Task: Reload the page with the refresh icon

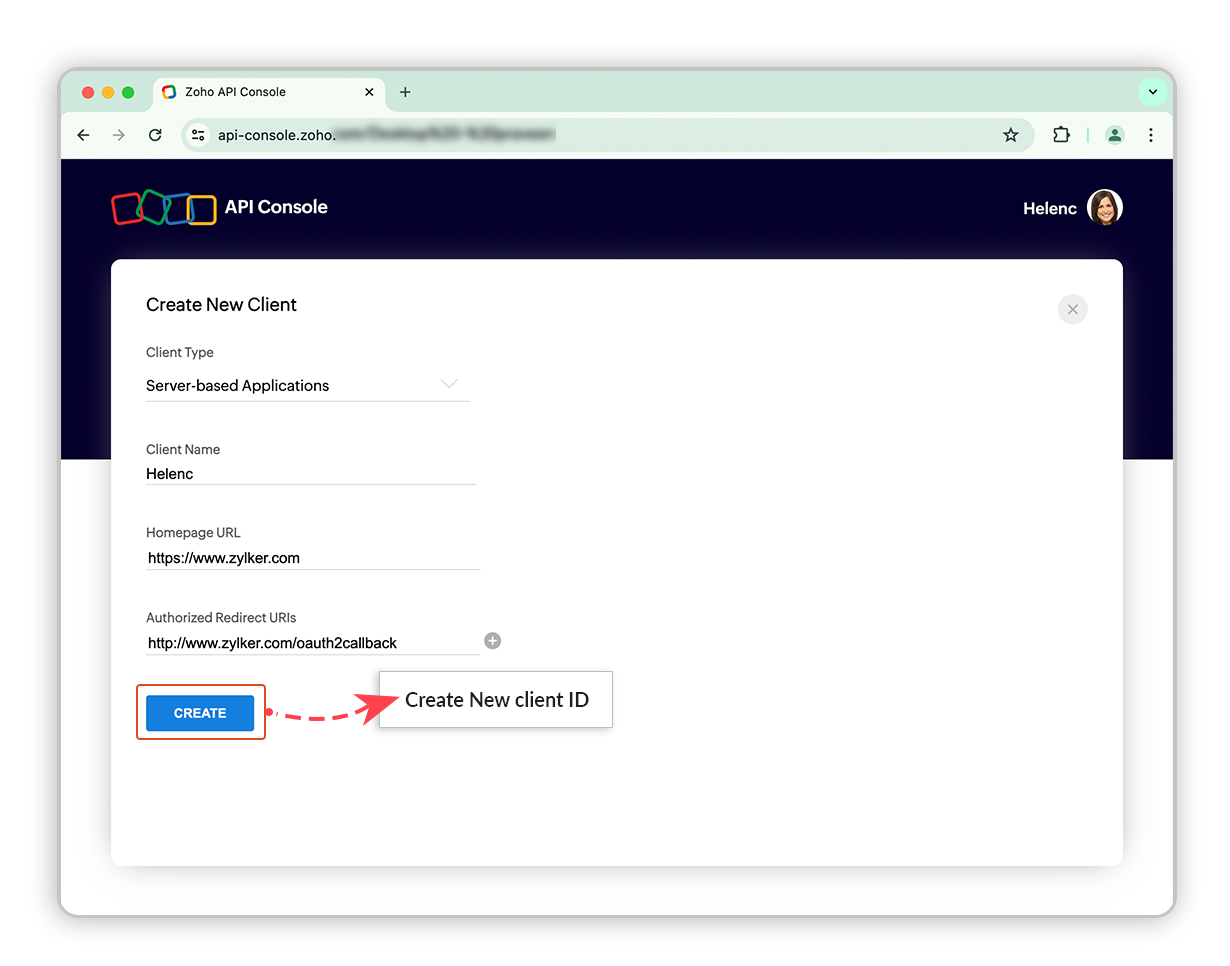Action: [x=155, y=134]
